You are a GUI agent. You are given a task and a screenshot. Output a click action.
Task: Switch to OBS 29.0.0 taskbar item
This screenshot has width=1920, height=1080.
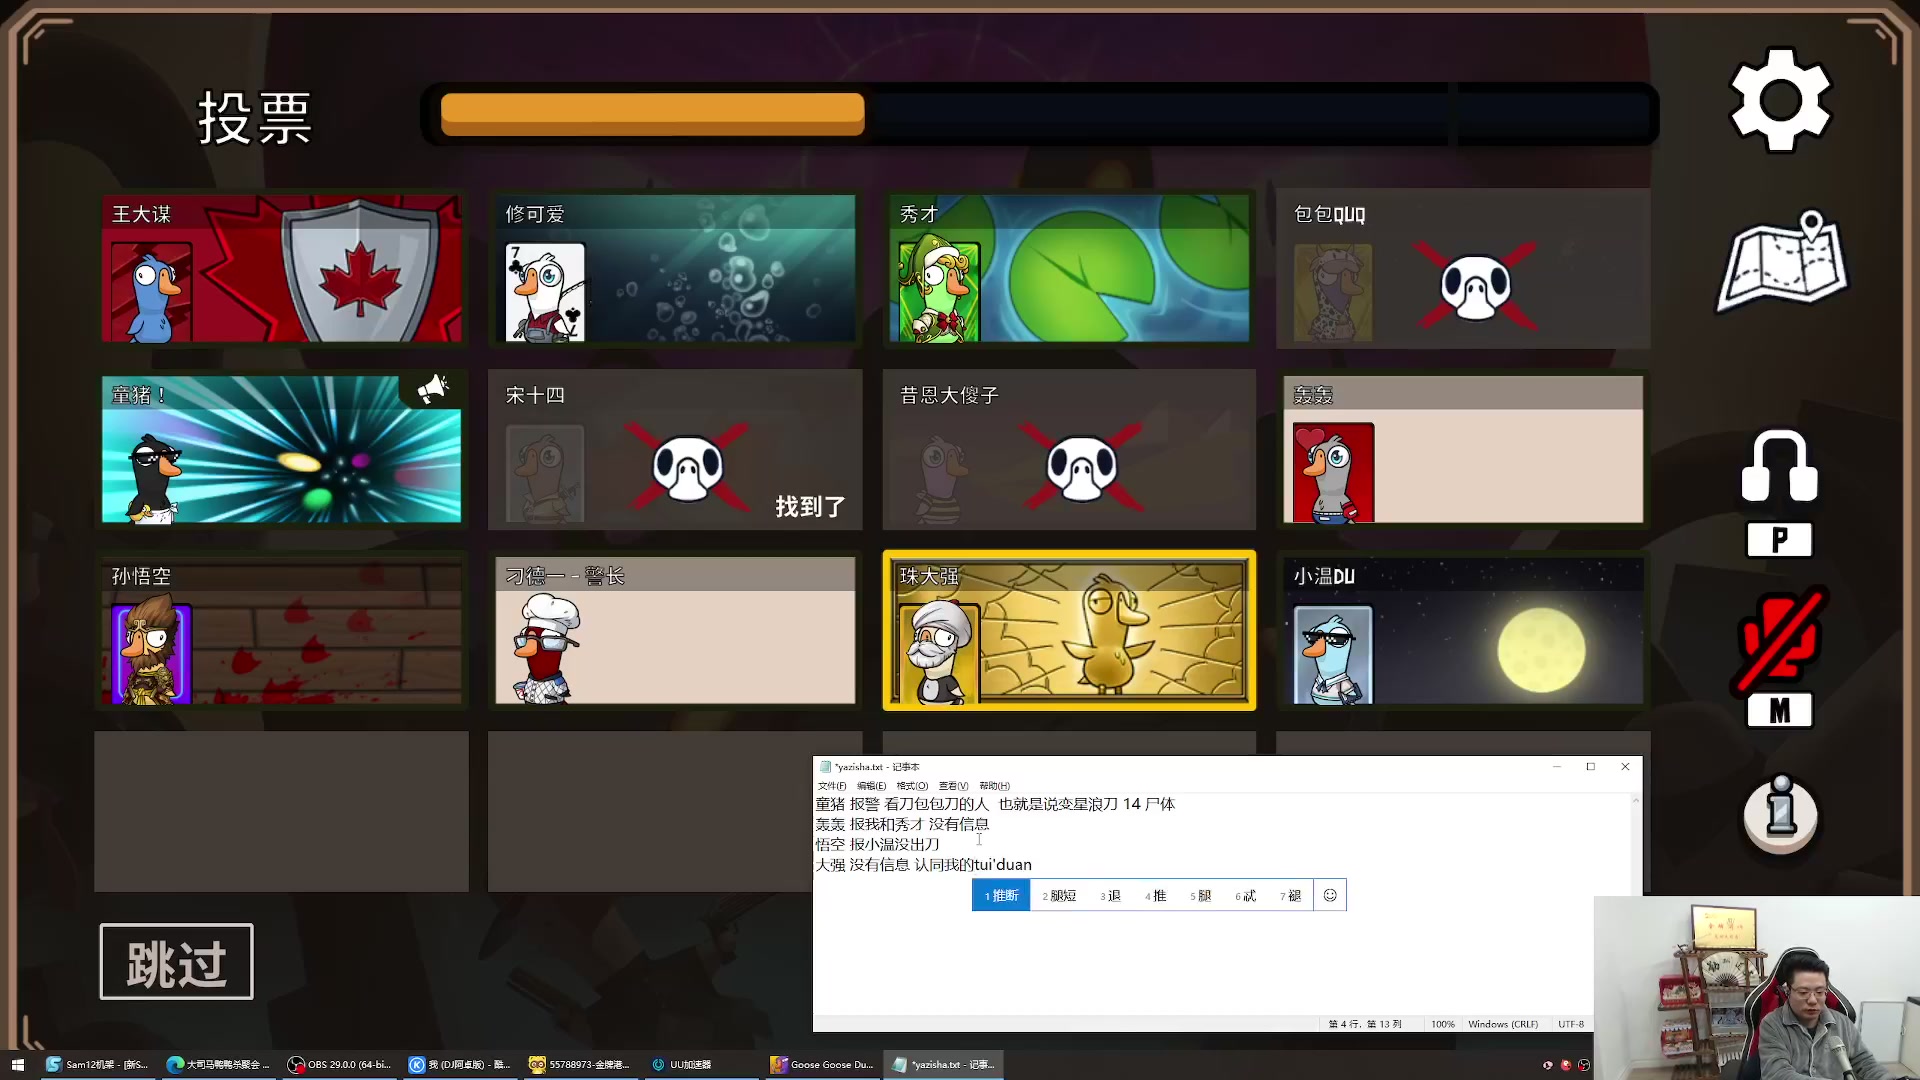pyautogui.click(x=340, y=1064)
